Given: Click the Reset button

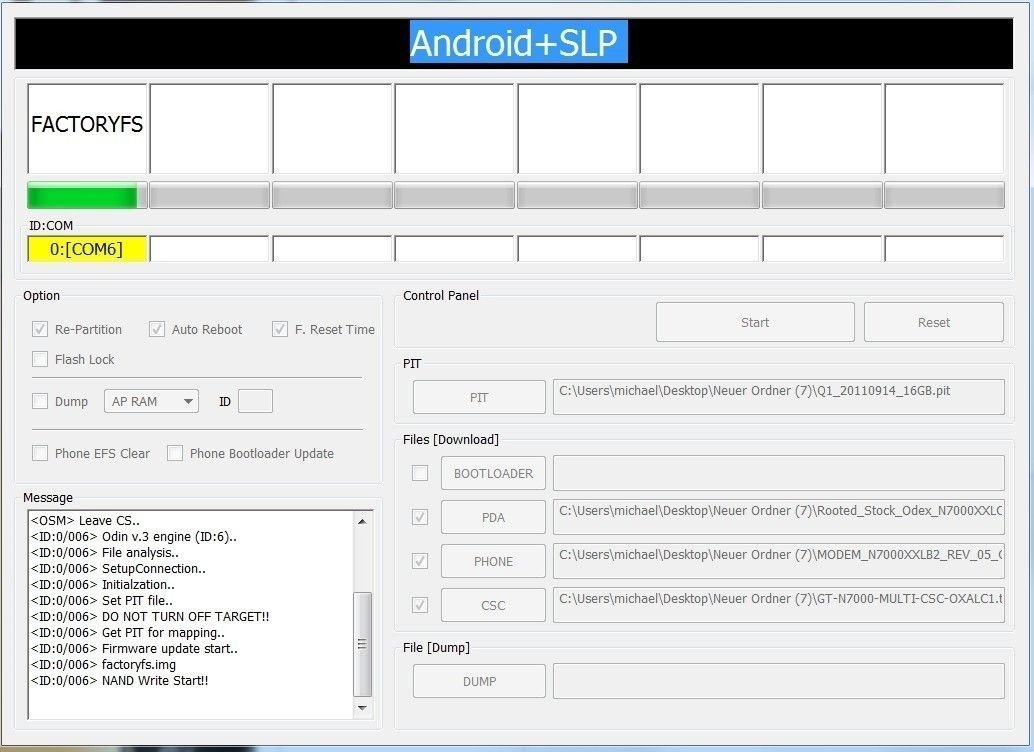Looking at the screenshot, I should [x=934, y=323].
